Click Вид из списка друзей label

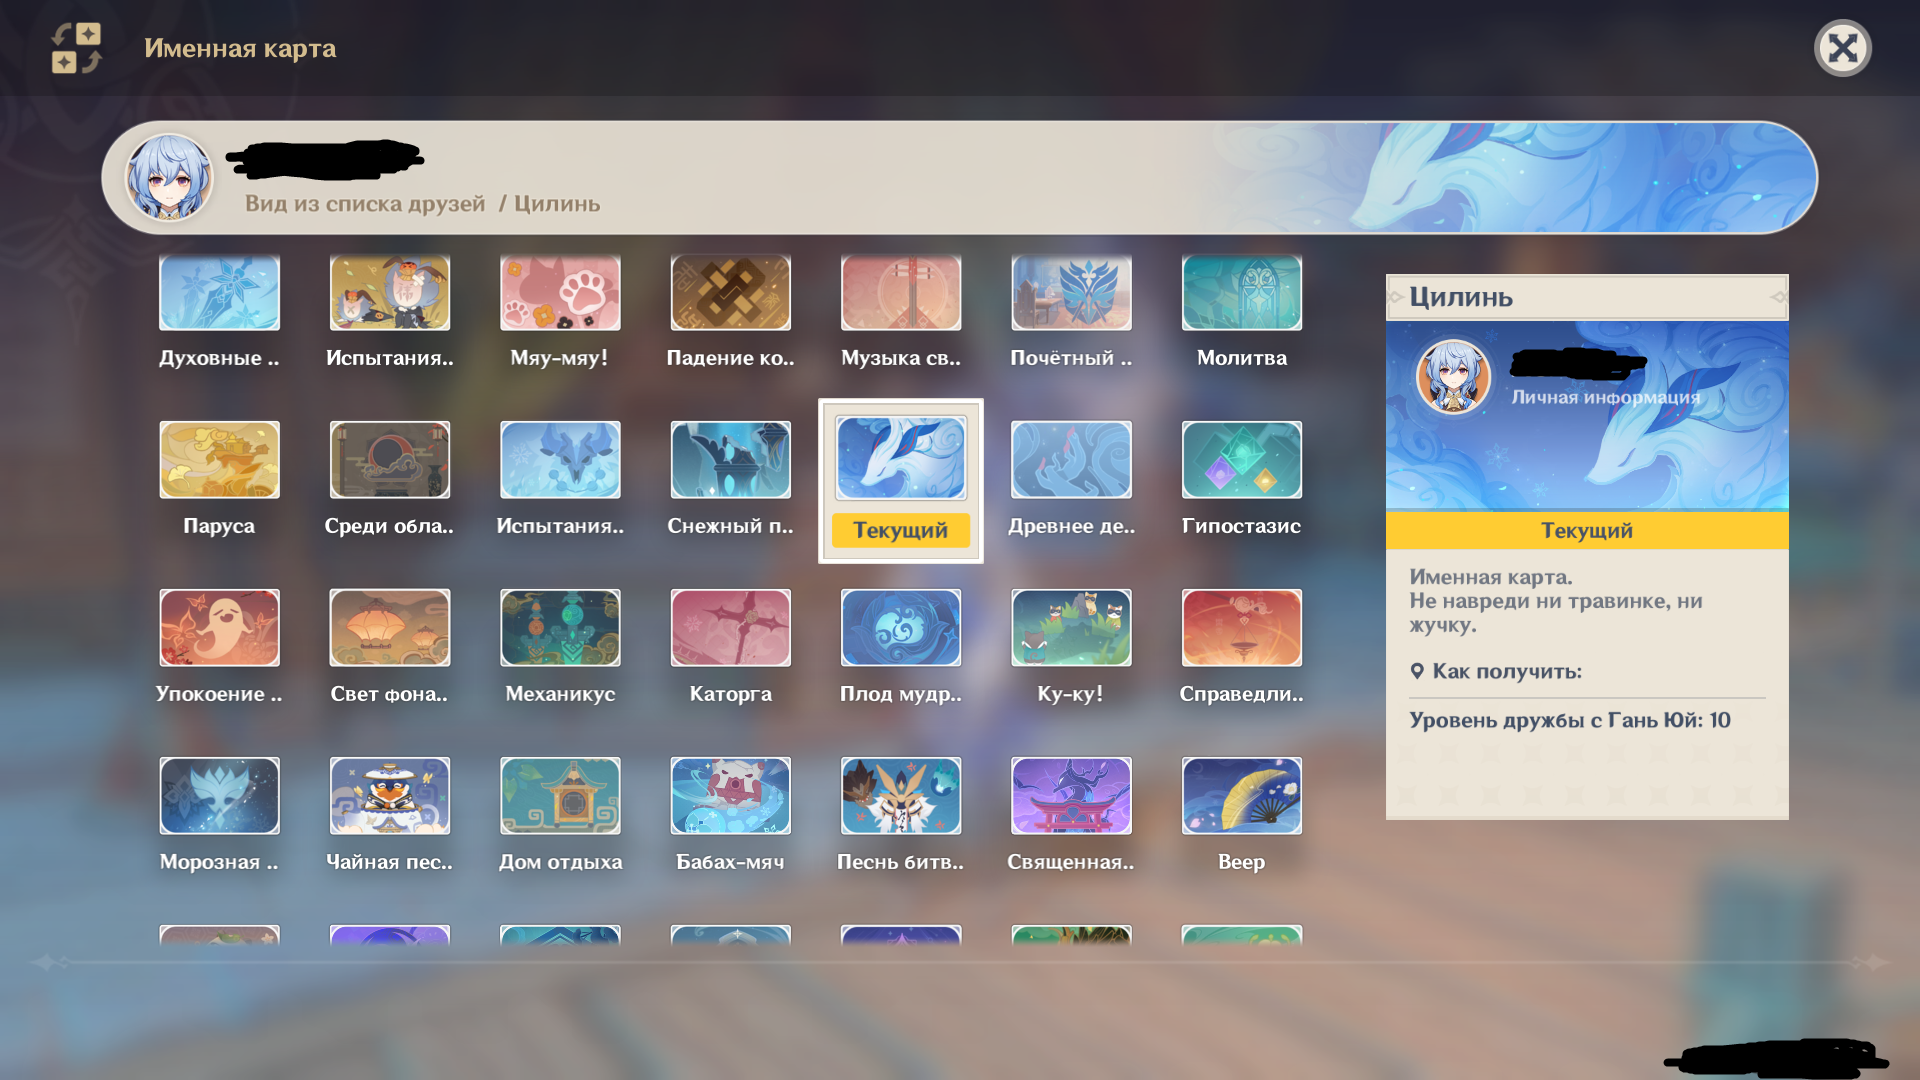click(x=365, y=204)
